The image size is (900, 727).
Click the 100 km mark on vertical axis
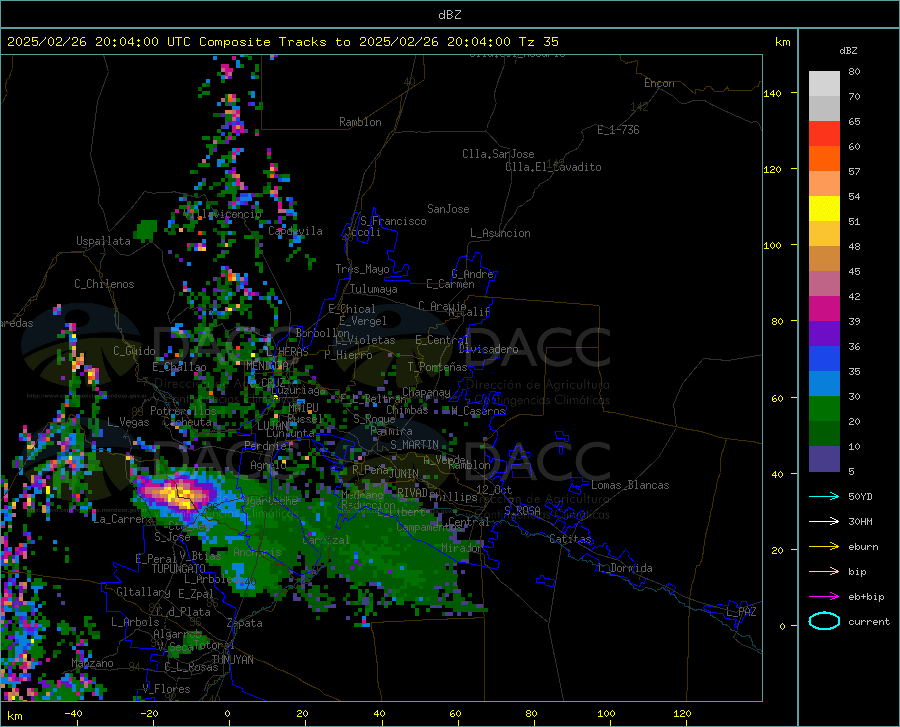pos(772,246)
